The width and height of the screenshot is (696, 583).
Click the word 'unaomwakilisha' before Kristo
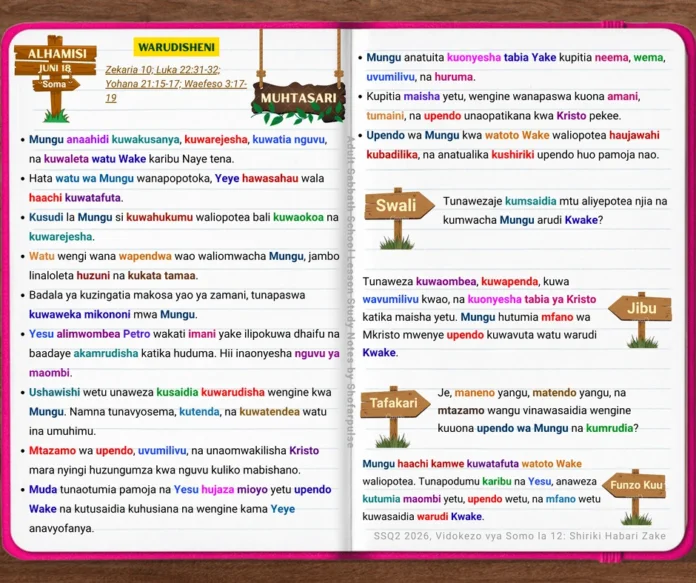click(245, 451)
